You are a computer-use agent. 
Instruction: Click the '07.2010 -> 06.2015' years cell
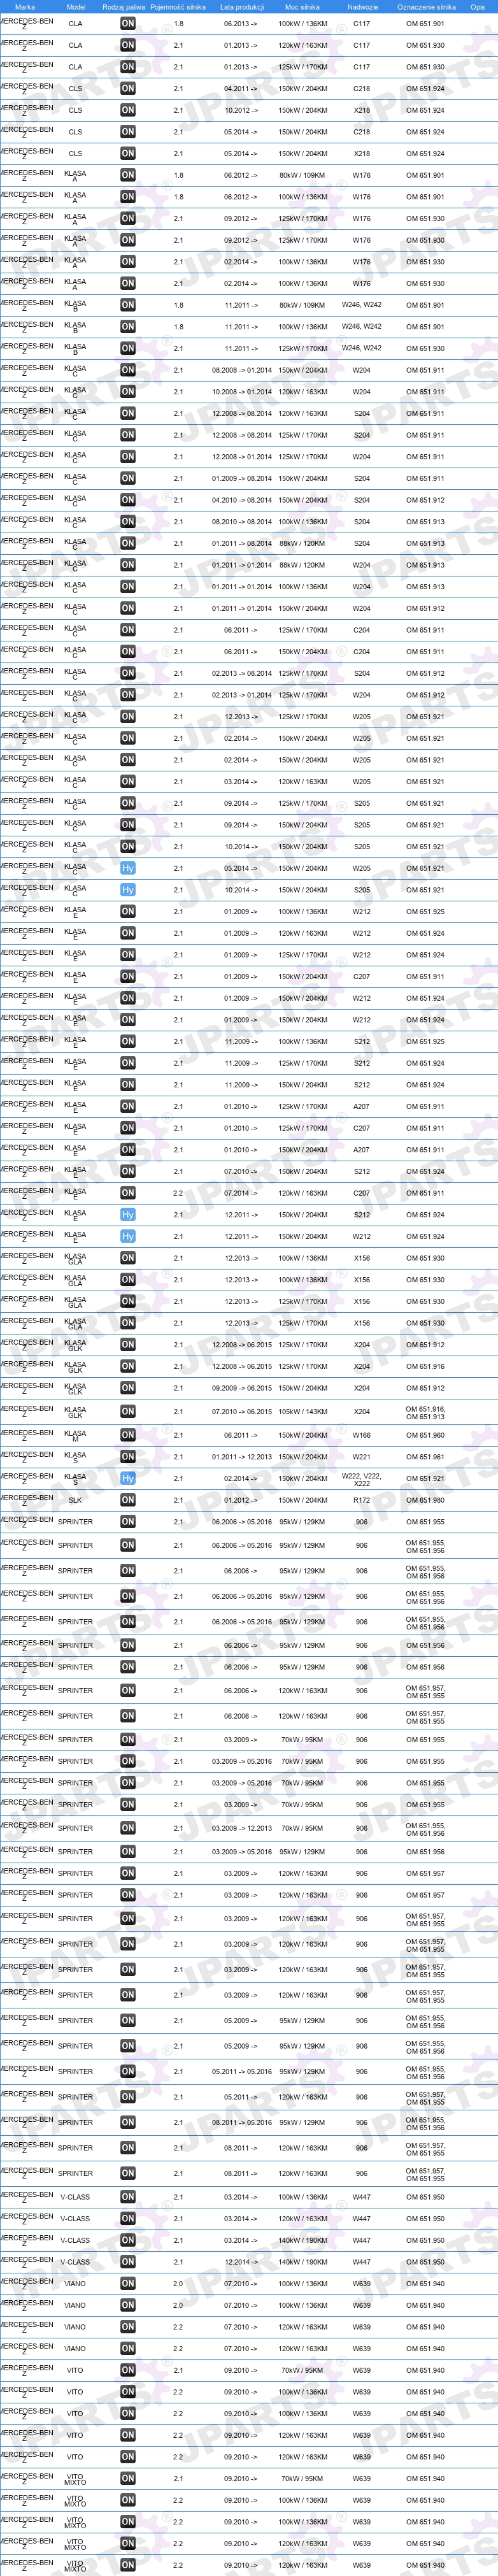pyautogui.click(x=242, y=1412)
